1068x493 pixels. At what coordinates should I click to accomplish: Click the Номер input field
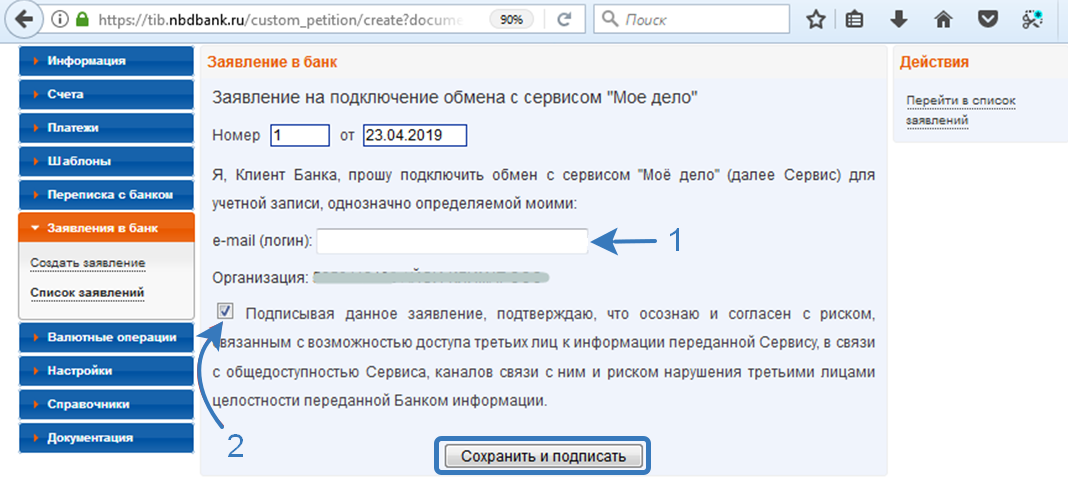(300, 135)
